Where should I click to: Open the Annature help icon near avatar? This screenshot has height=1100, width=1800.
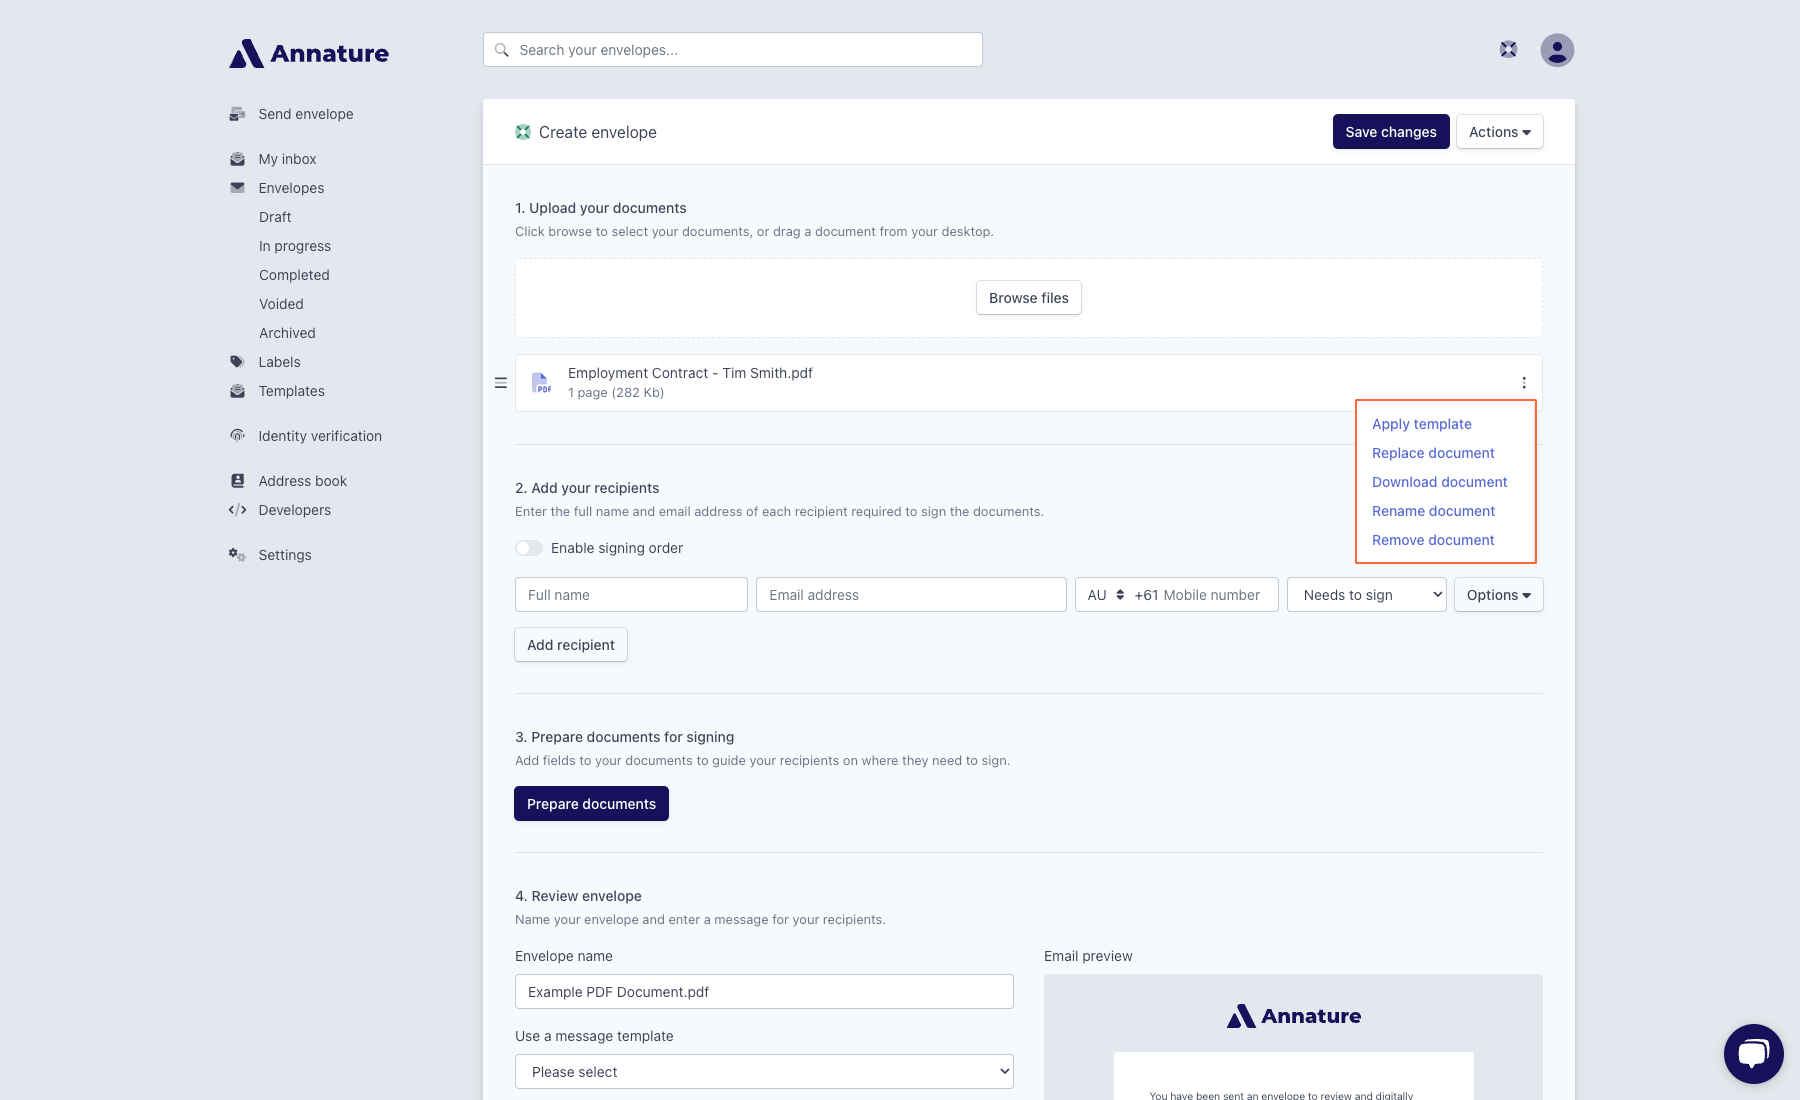[x=1508, y=49]
